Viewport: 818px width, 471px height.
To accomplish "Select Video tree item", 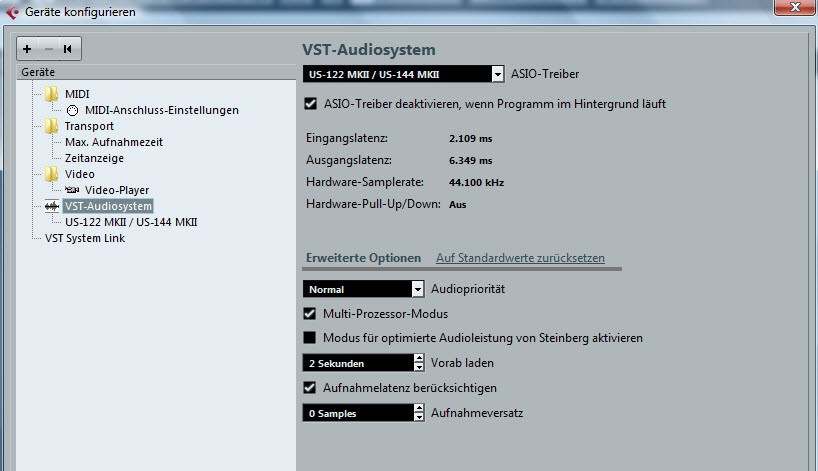I will point(80,174).
